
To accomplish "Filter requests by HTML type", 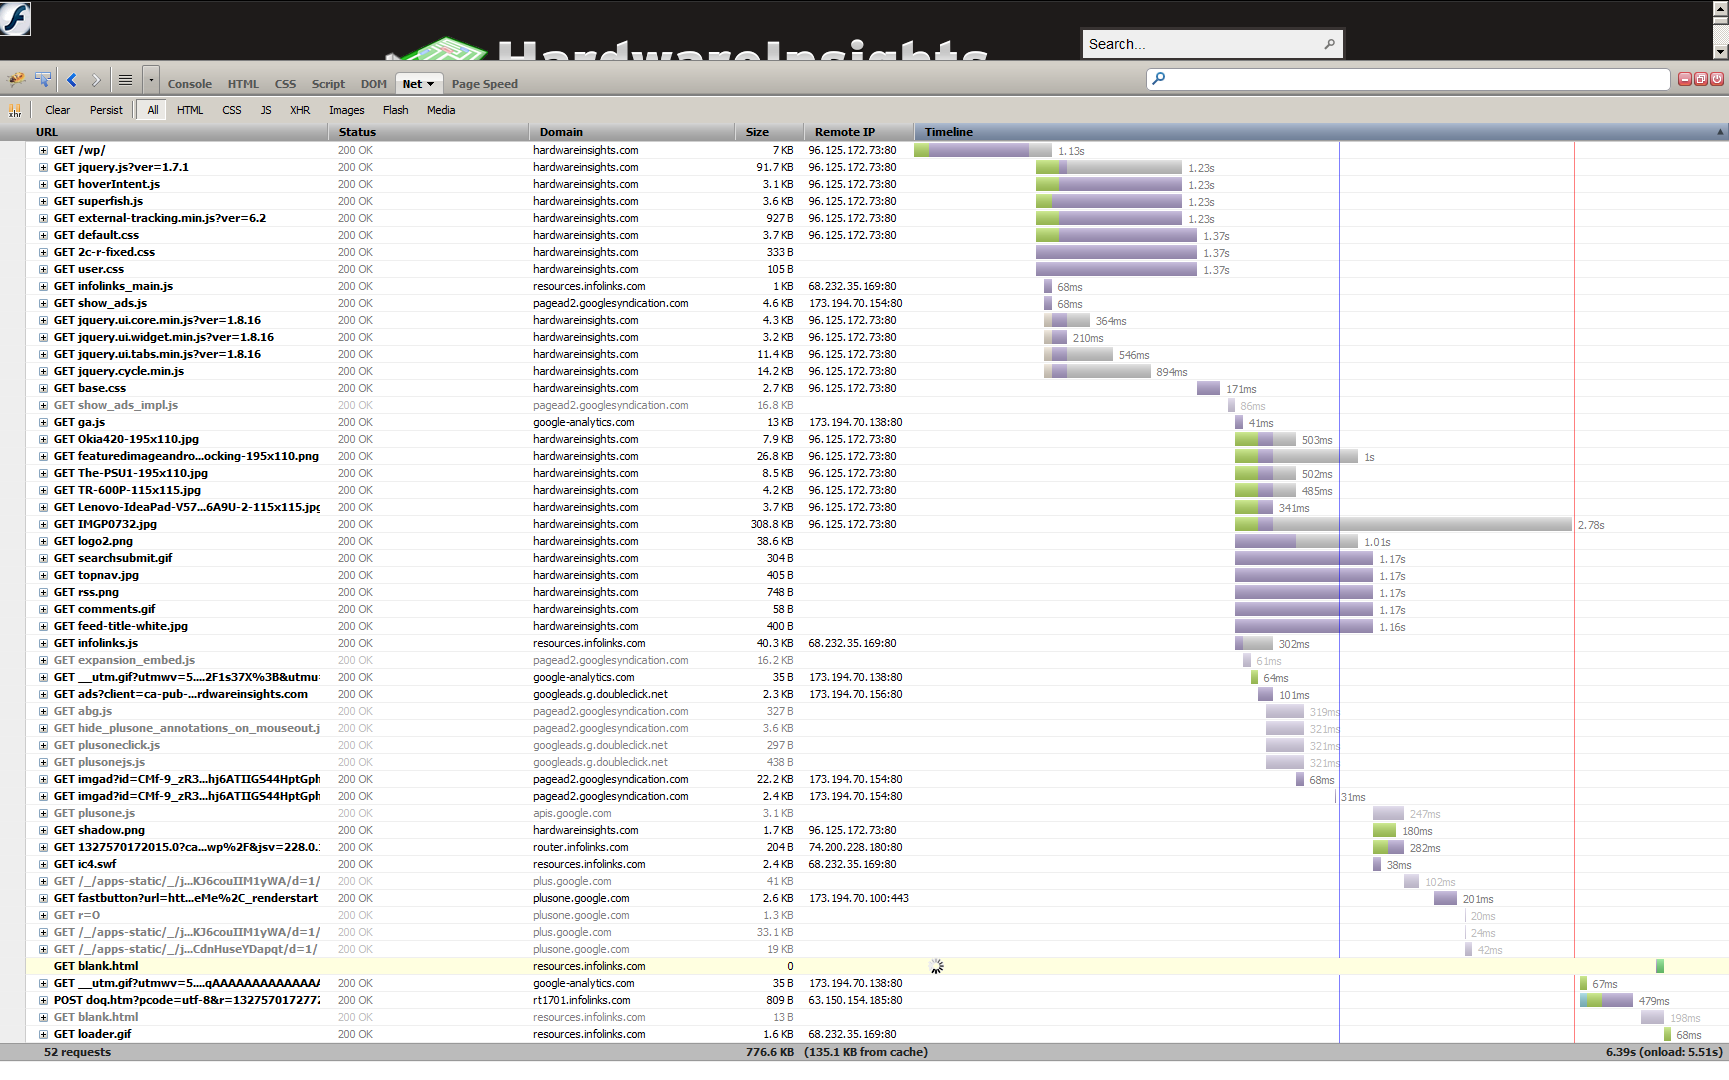I will (x=190, y=110).
